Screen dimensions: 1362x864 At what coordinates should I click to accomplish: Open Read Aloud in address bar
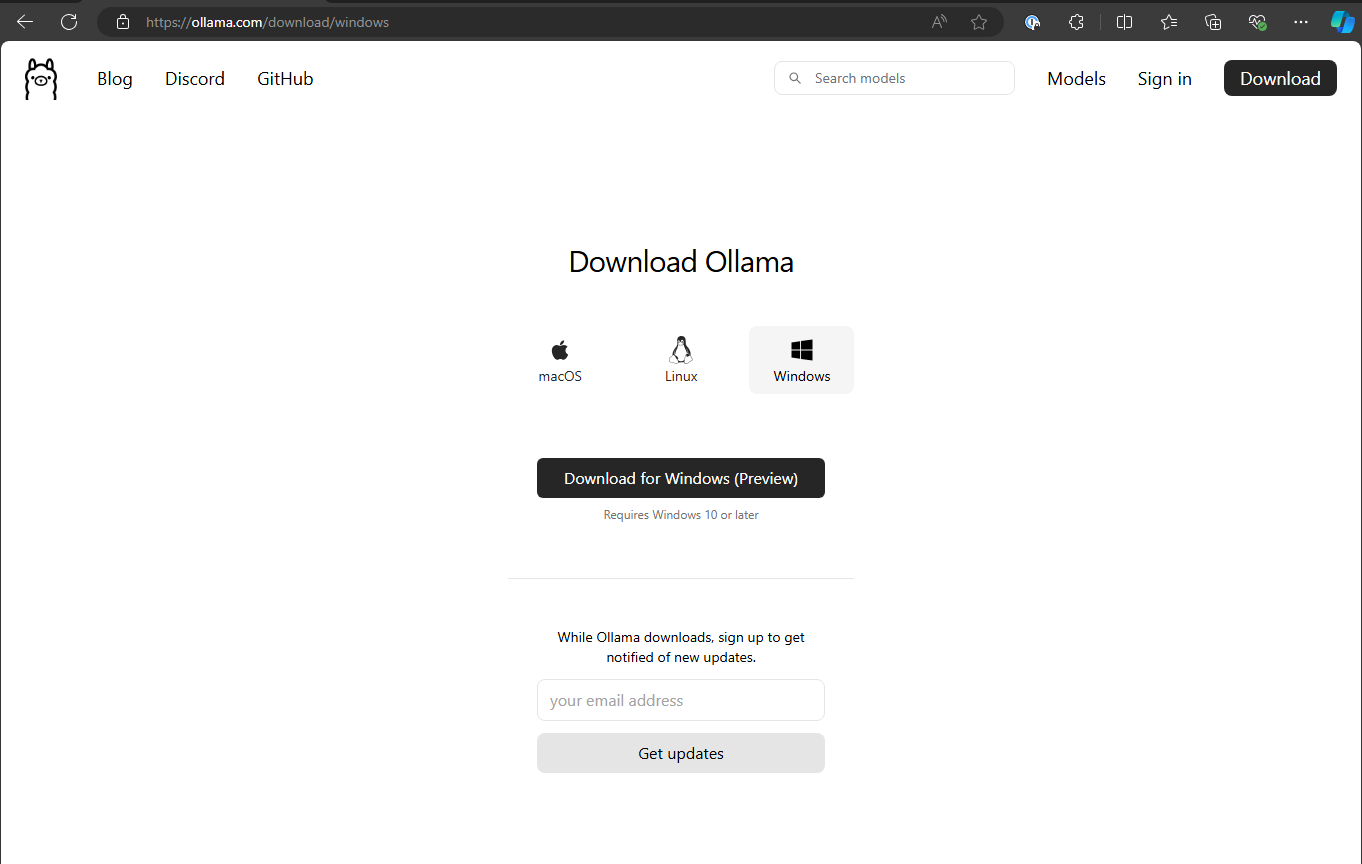[x=939, y=22]
